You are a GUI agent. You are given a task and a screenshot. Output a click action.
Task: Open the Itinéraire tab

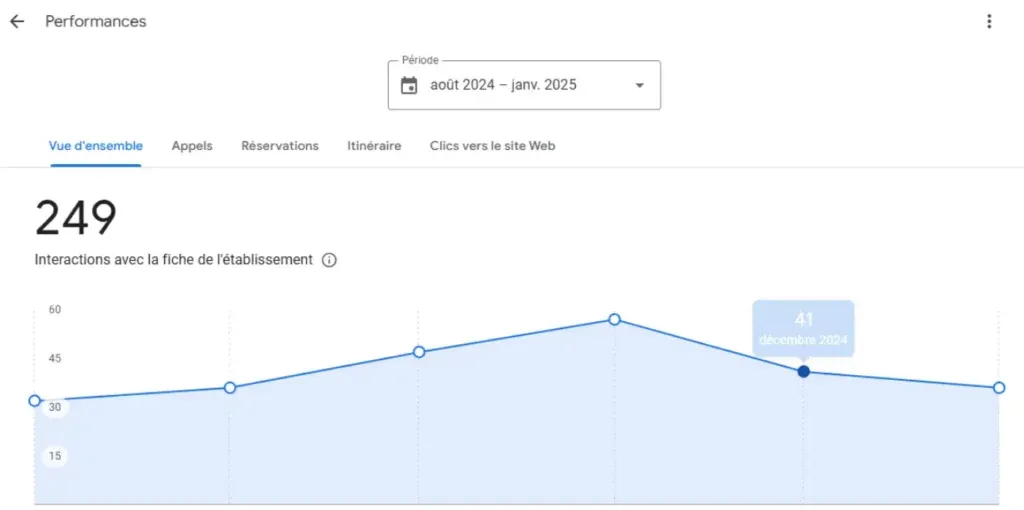click(374, 146)
